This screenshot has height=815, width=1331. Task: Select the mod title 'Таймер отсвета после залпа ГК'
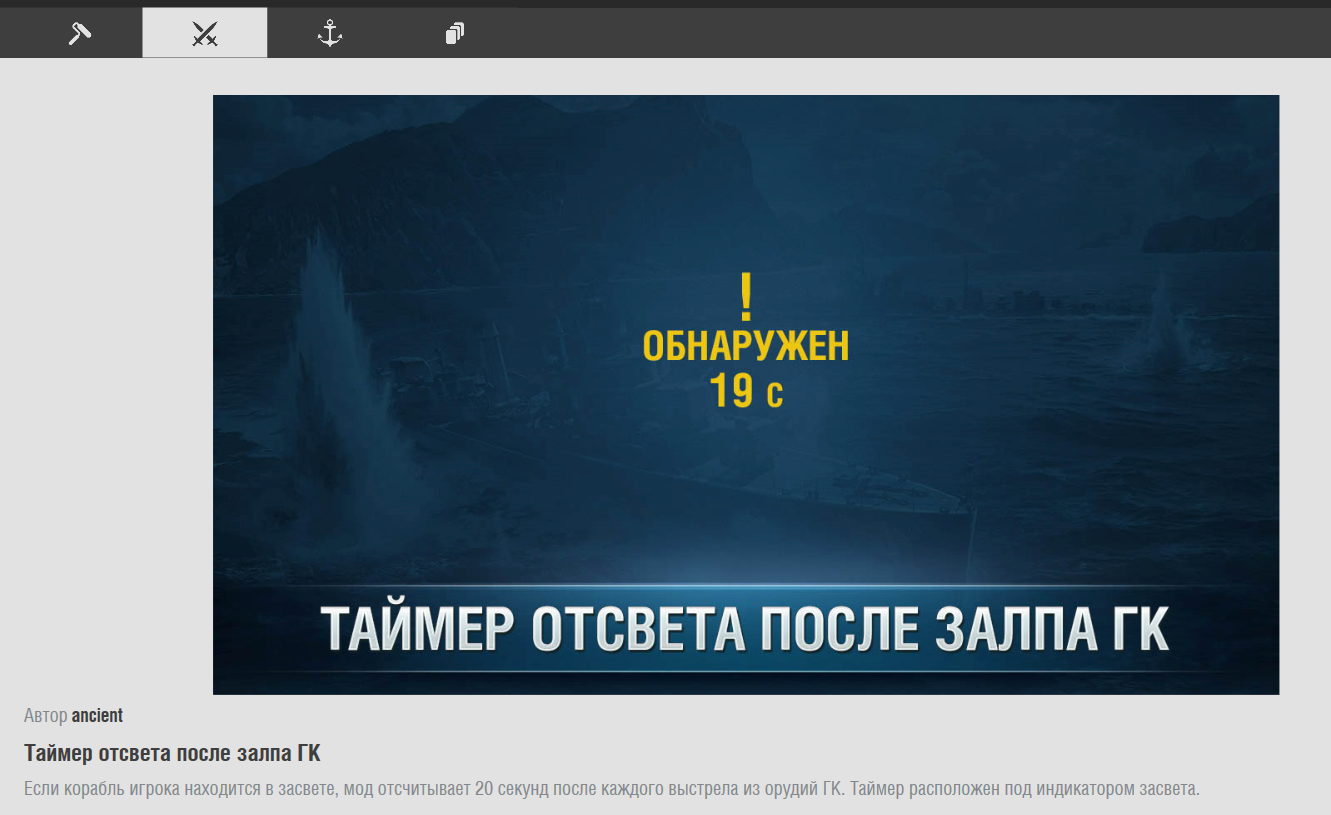172,753
